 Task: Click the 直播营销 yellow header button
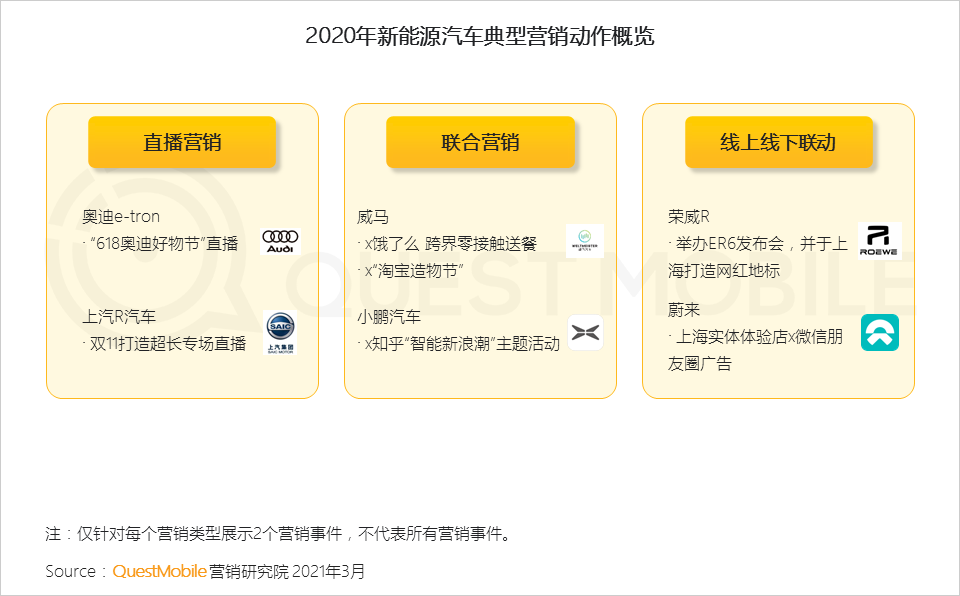coord(182,142)
